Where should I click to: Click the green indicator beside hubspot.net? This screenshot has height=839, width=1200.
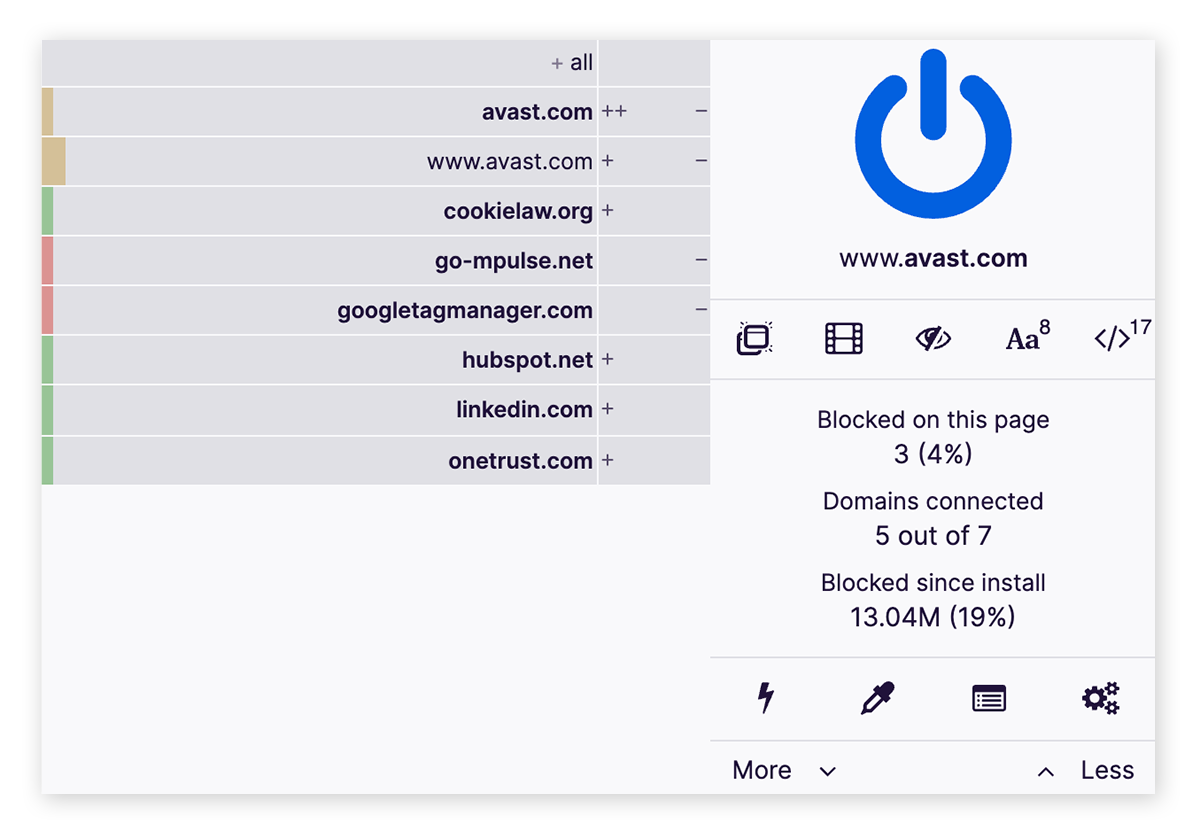[48, 360]
